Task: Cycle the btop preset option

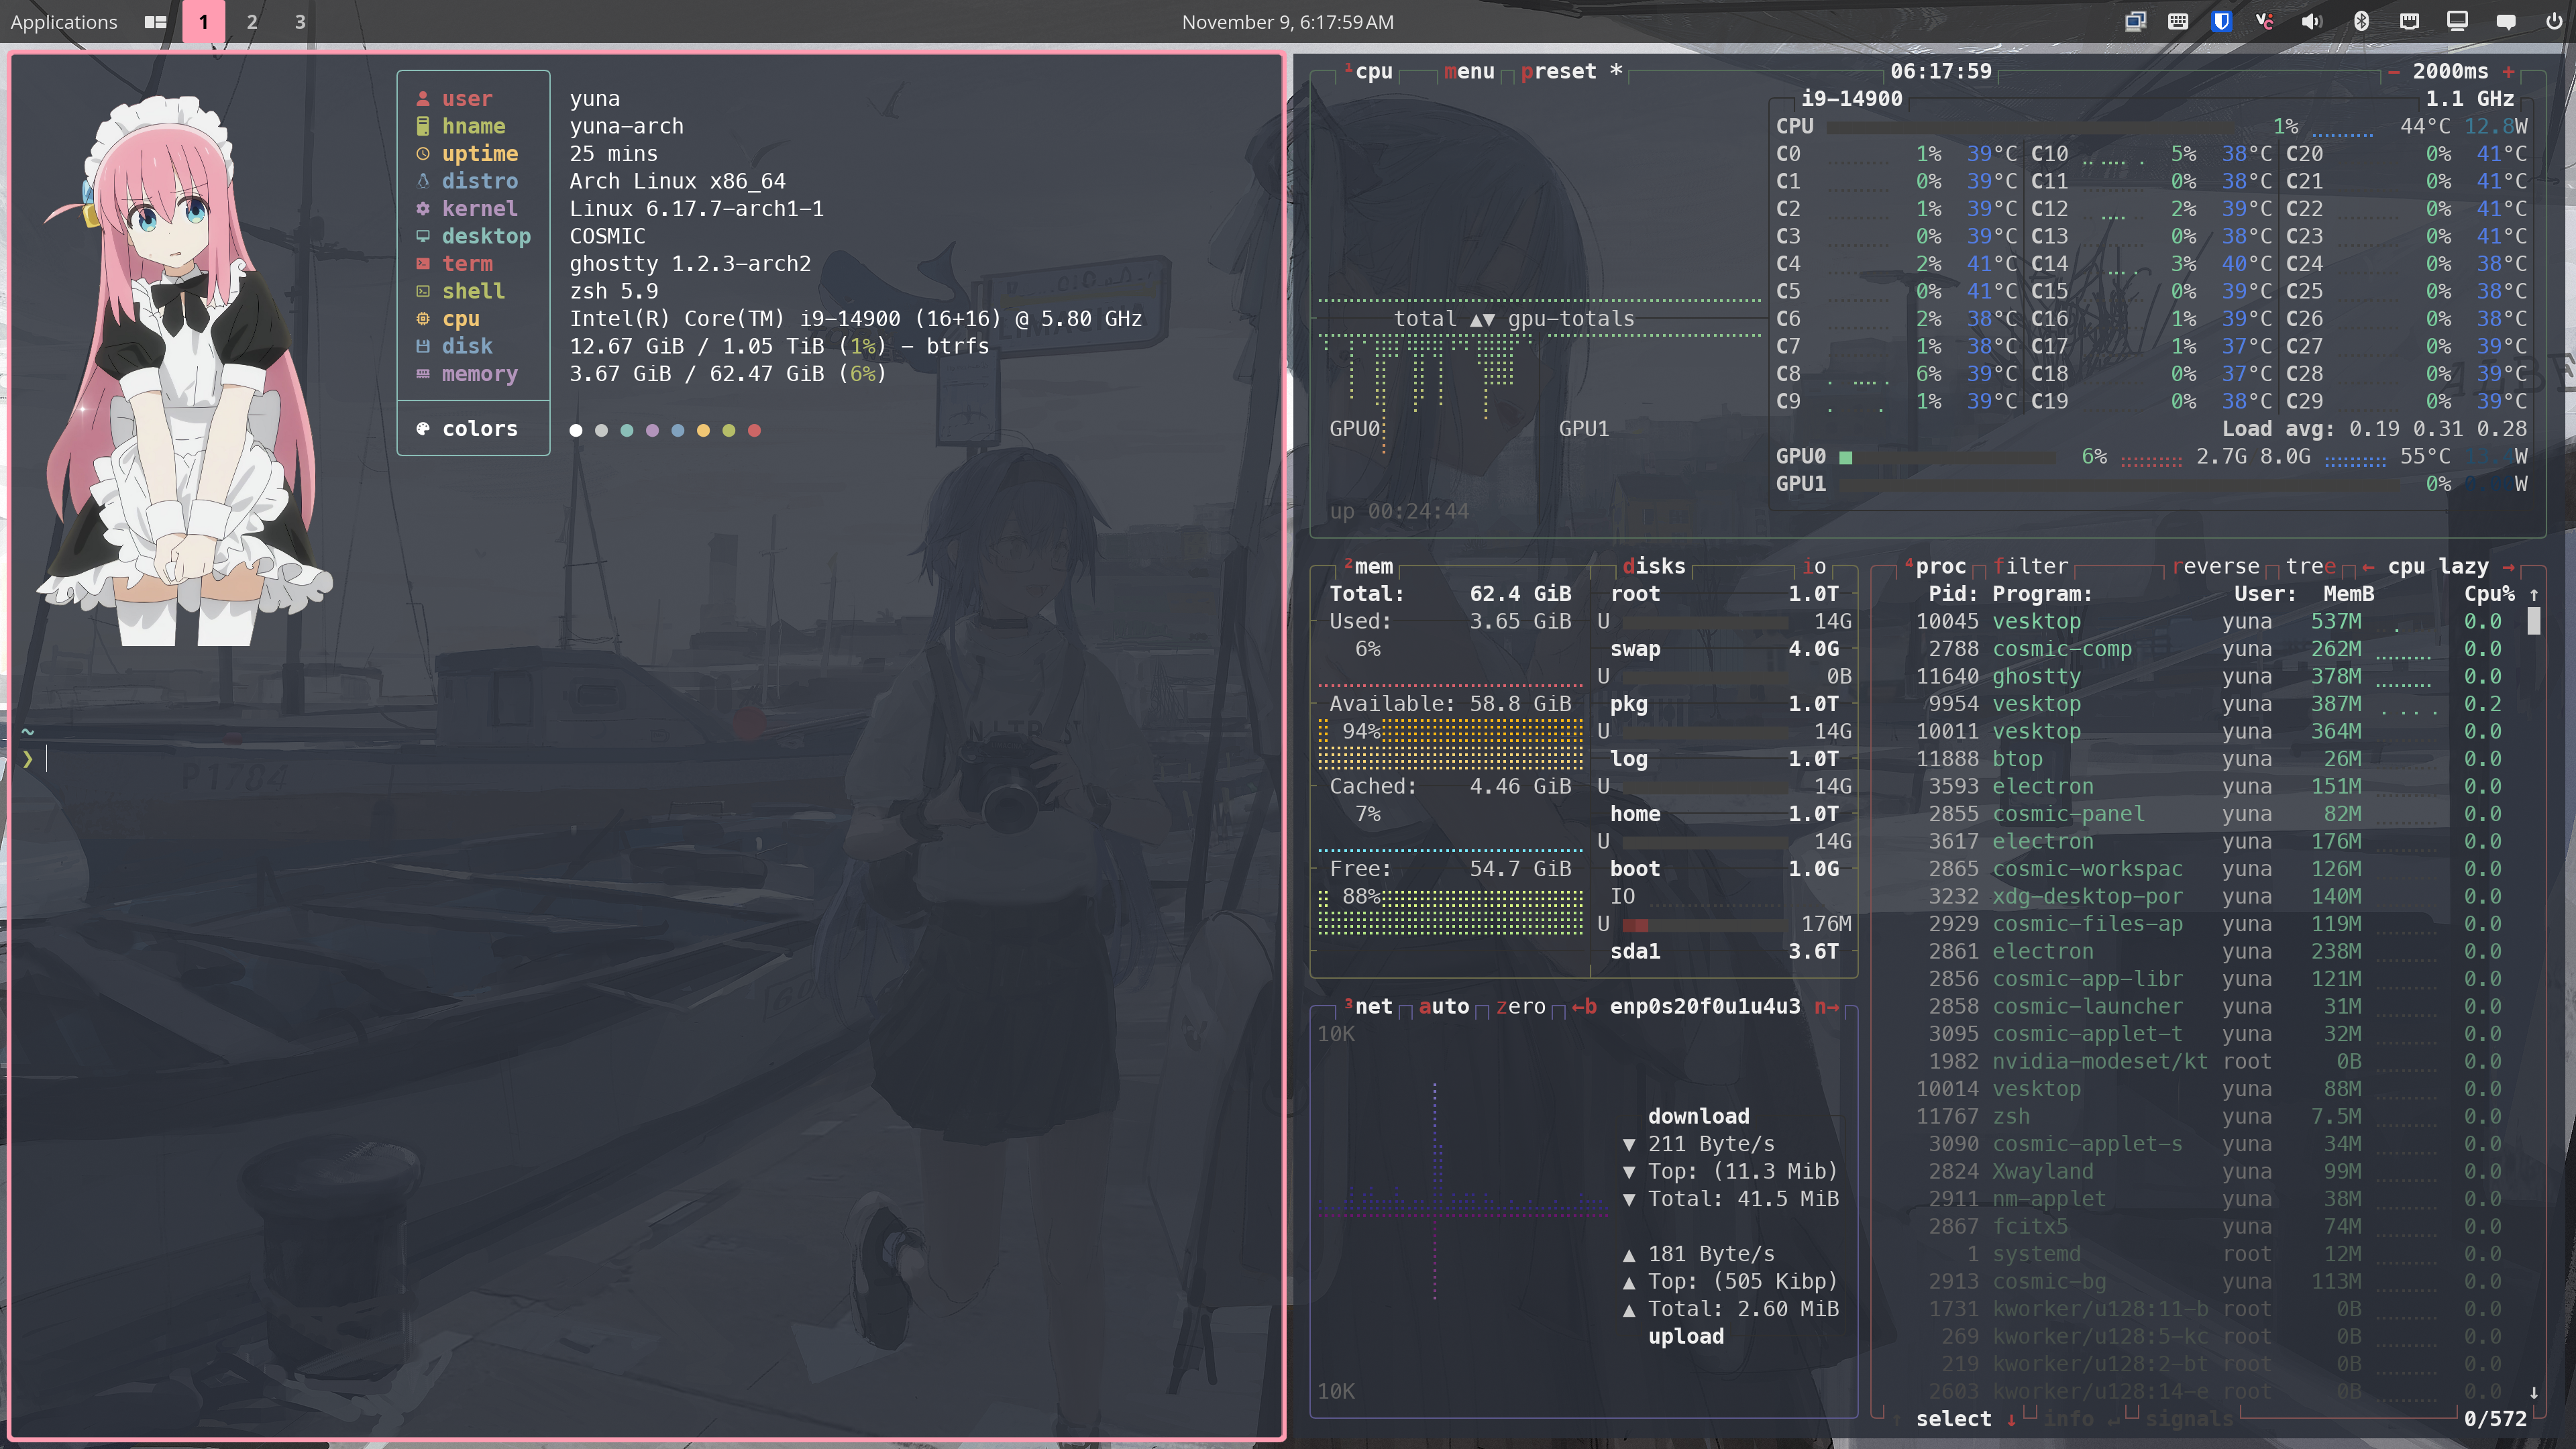Action: point(1558,71)
